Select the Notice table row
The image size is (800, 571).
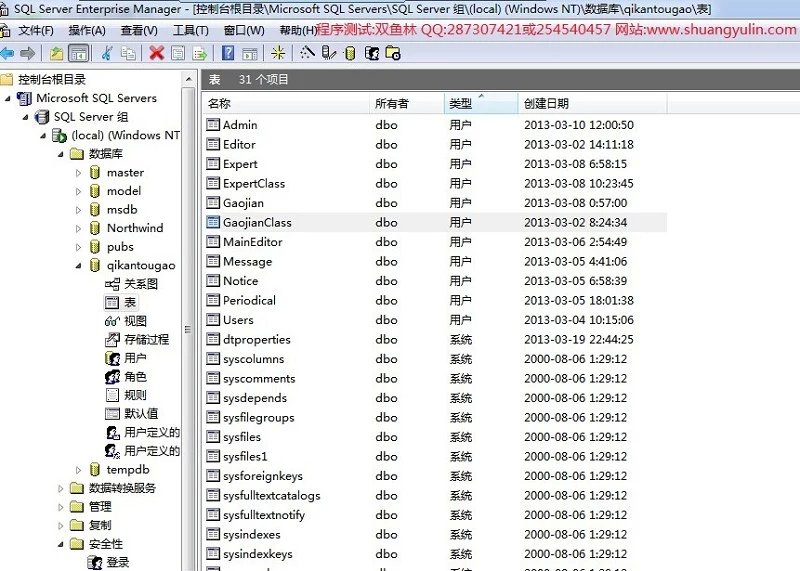coord(435,281)
